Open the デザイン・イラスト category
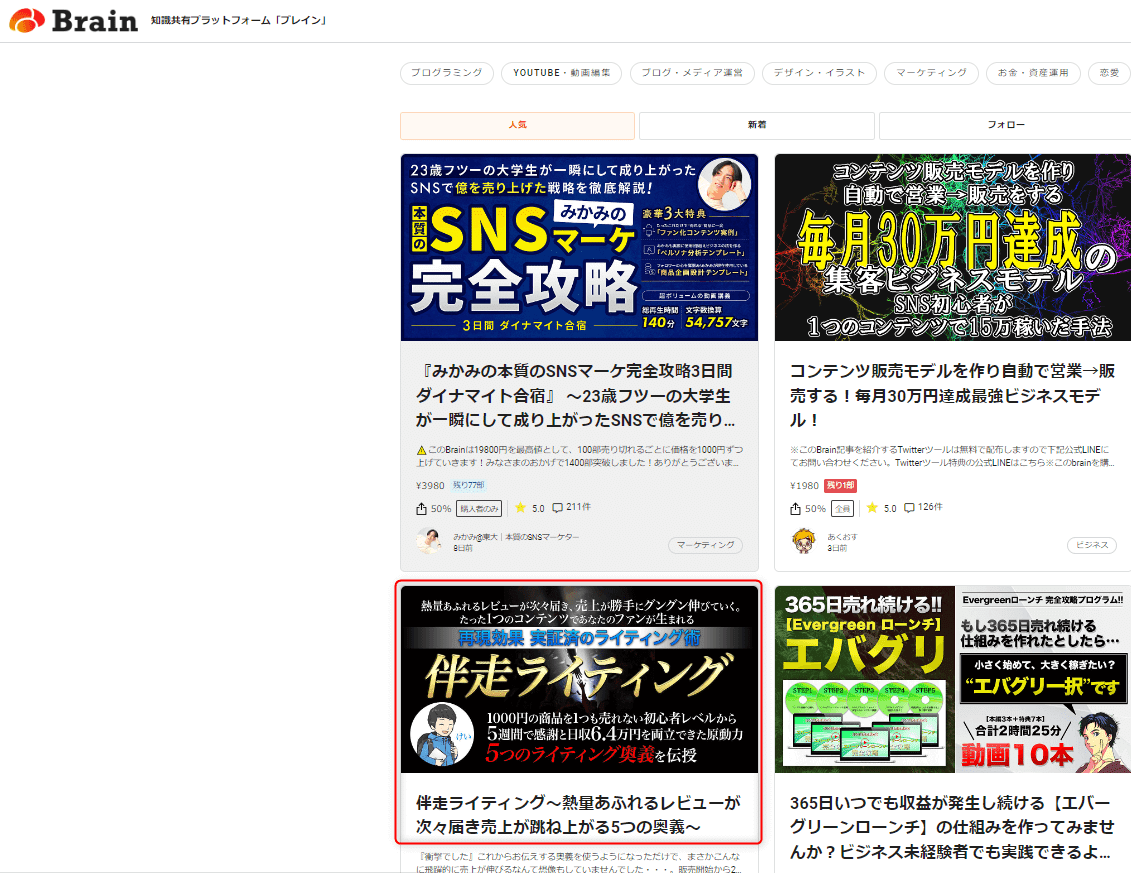The image size is (1131, 873). [819, 73]
